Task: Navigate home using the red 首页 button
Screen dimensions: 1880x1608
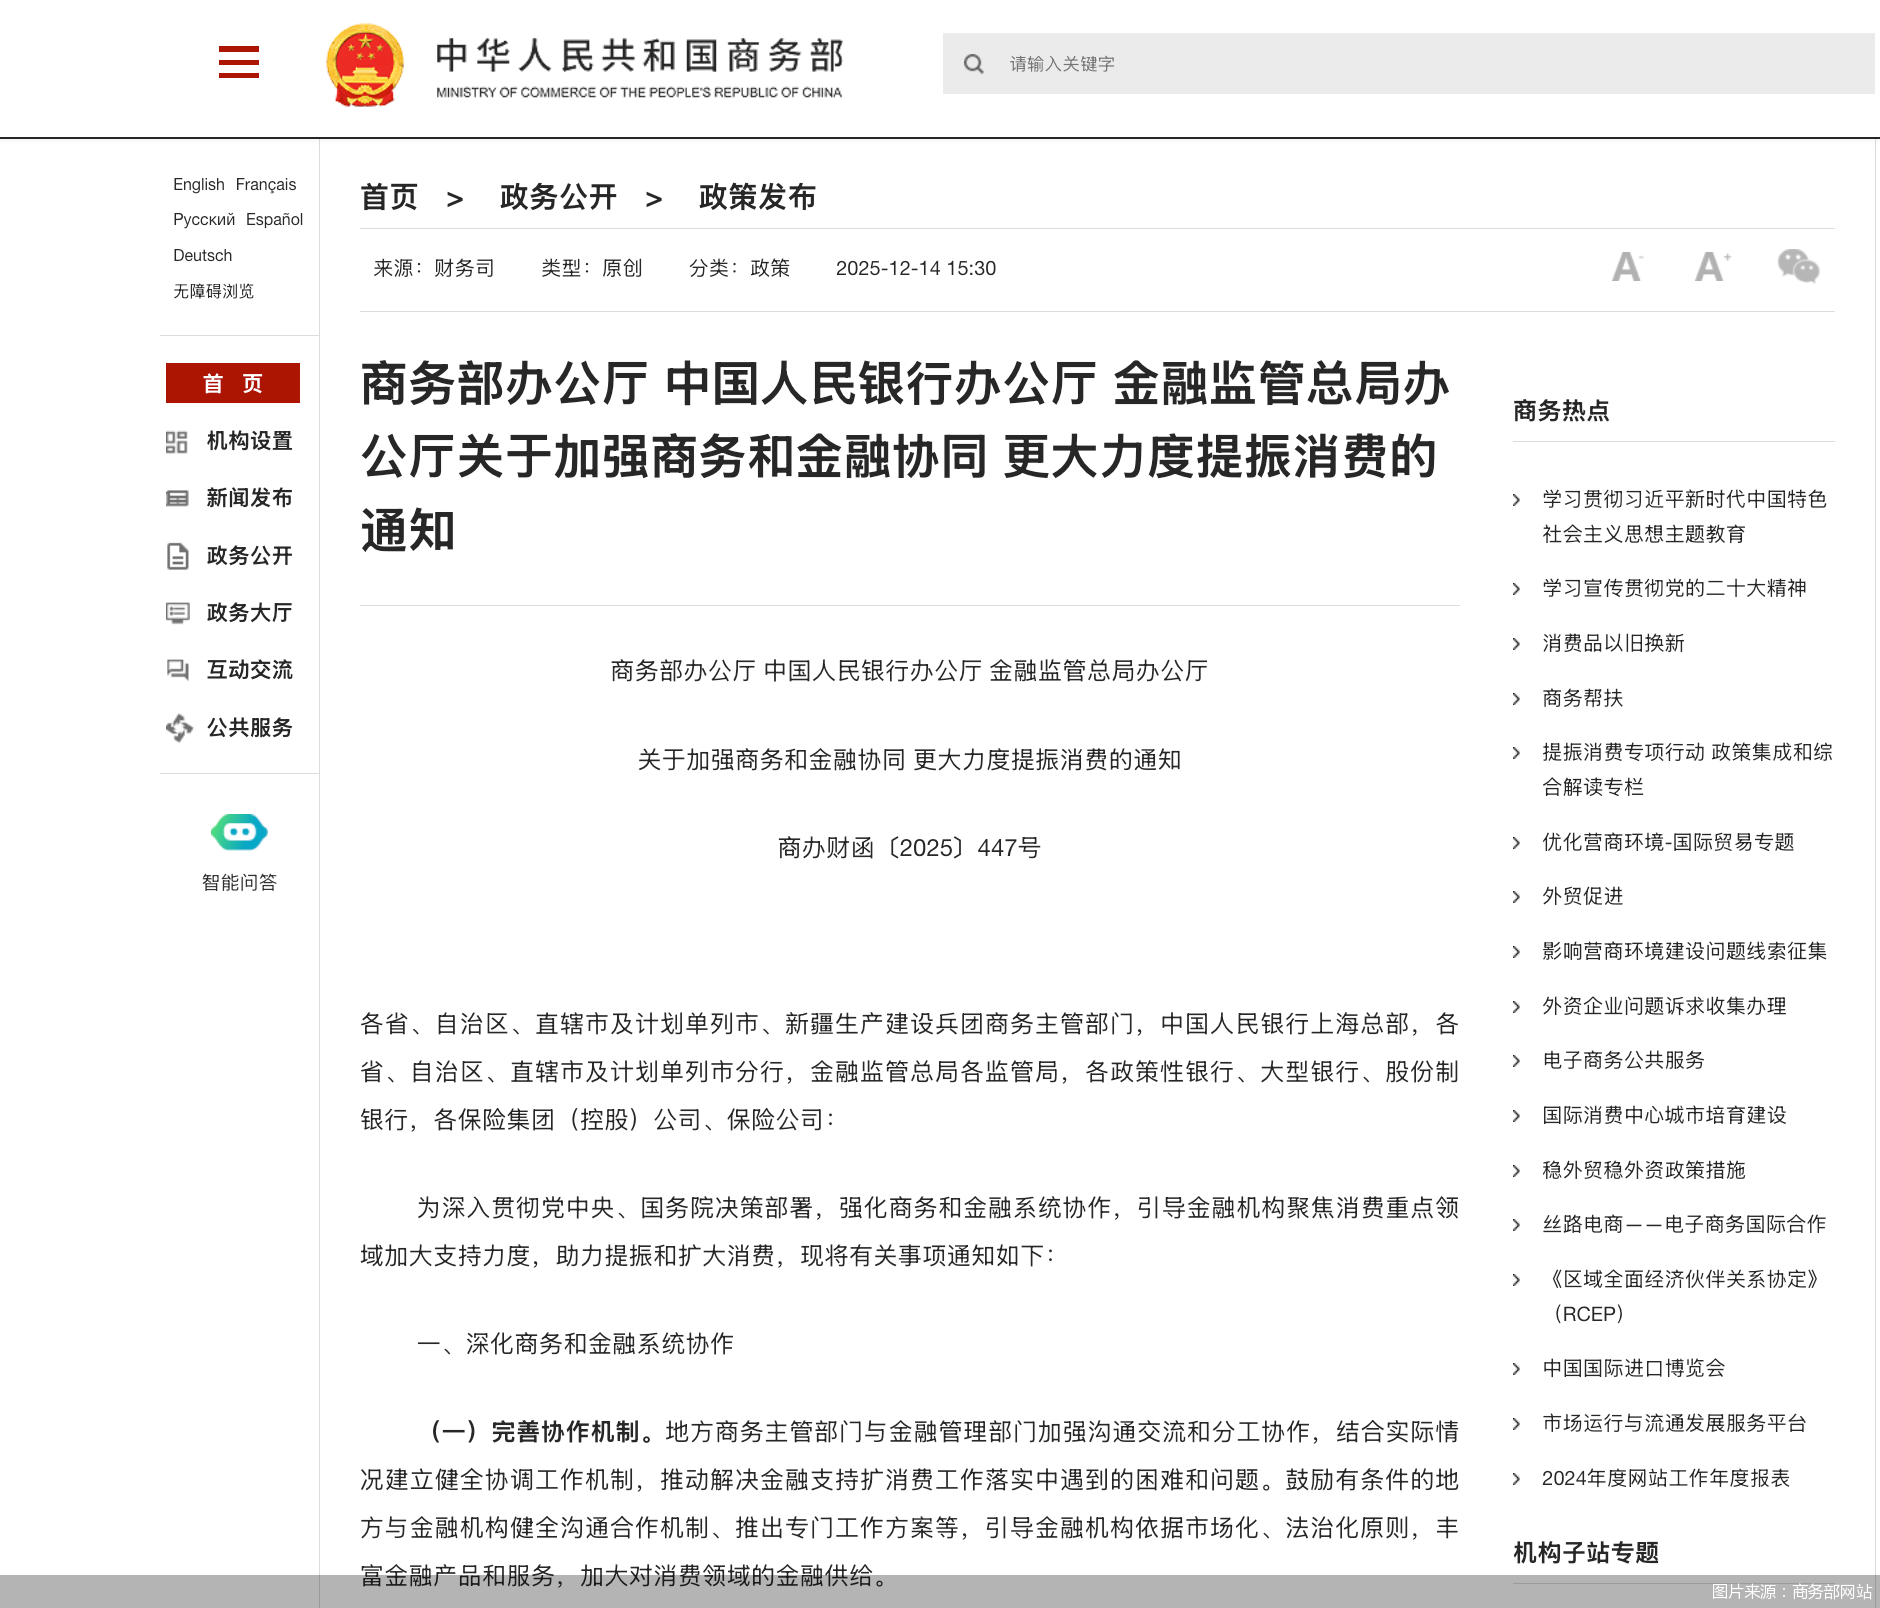Action: [x=232, y=383]
